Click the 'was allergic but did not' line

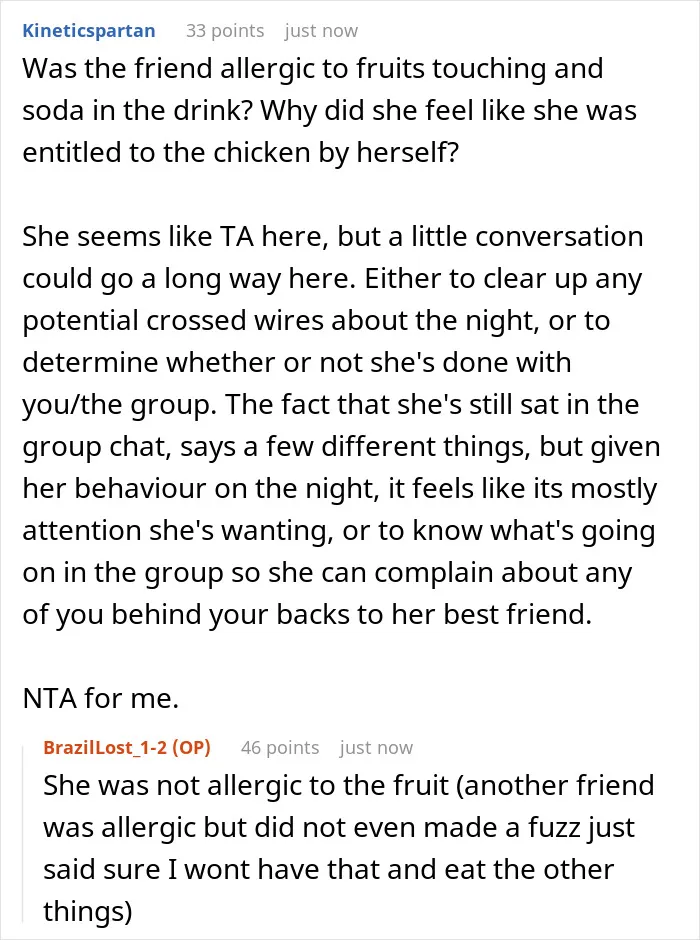click(x=339, y=827)
